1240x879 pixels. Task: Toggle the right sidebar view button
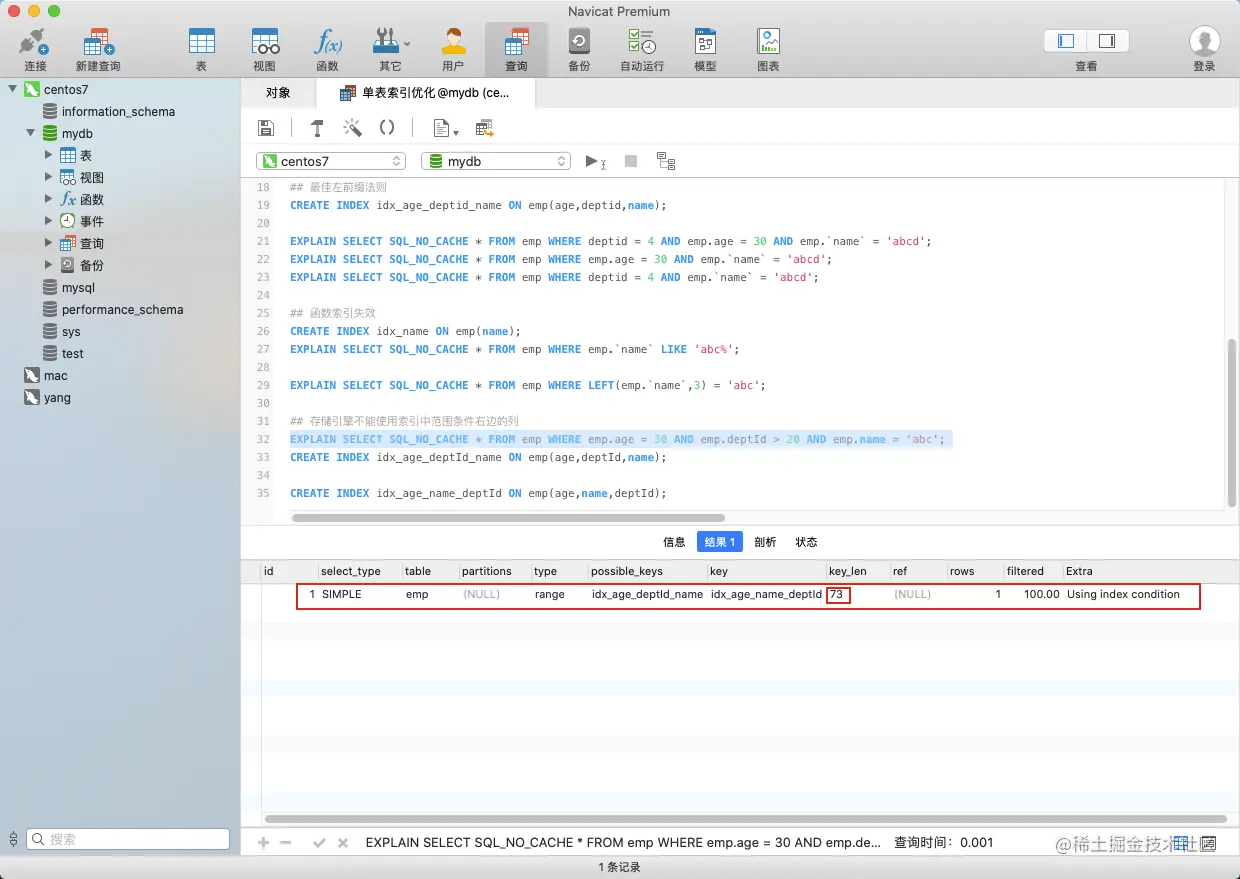point(1107,41)
